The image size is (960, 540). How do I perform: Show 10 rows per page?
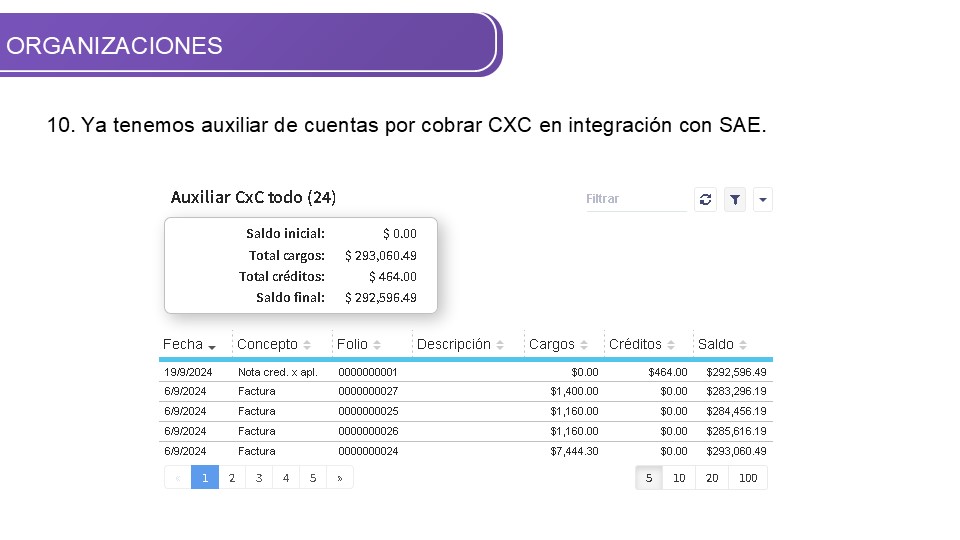pyautogui.click(x=679, y=478)
